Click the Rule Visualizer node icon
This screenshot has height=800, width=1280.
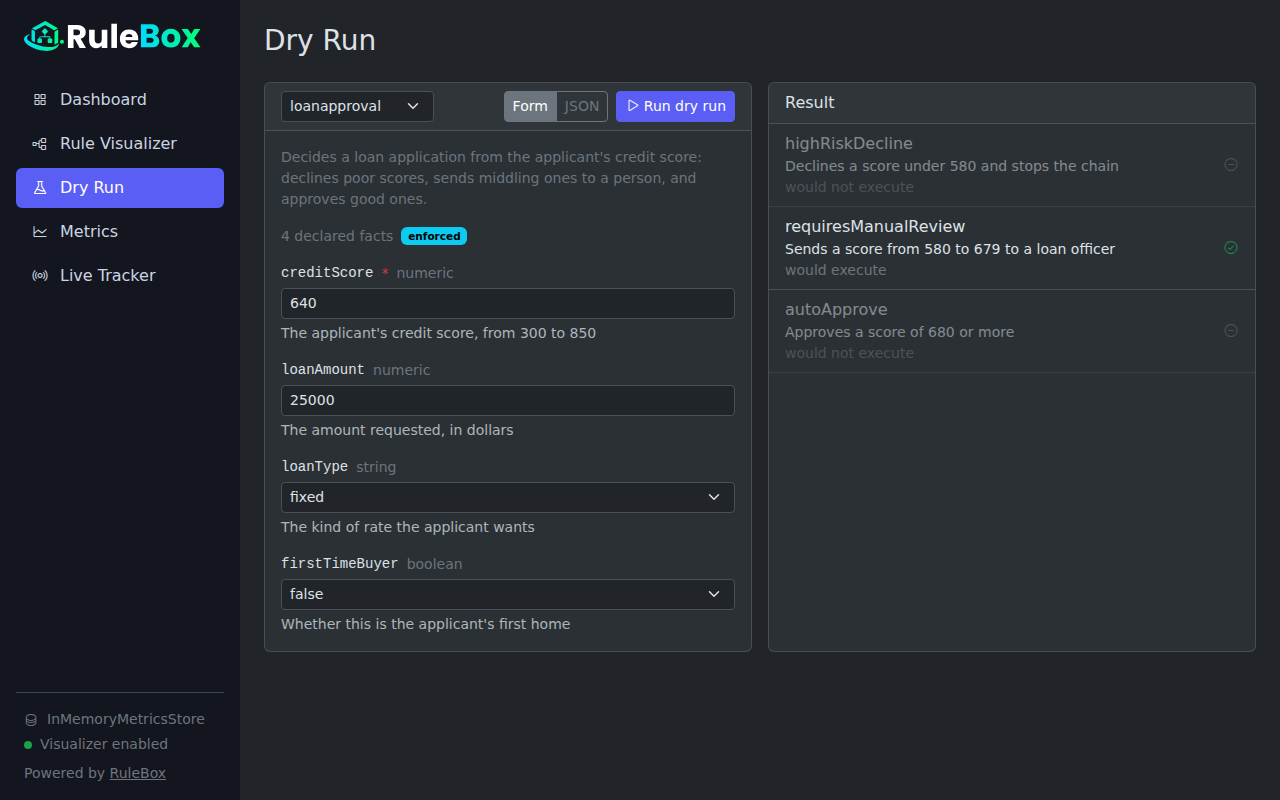(40, 144)
